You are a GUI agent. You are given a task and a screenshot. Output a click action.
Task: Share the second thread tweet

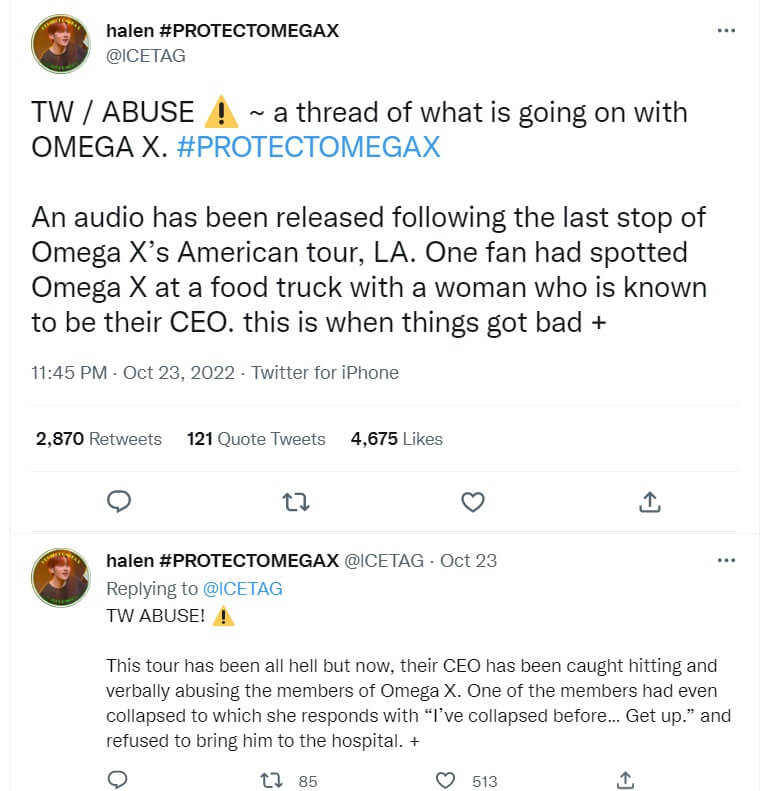click(x=625, y=779)
